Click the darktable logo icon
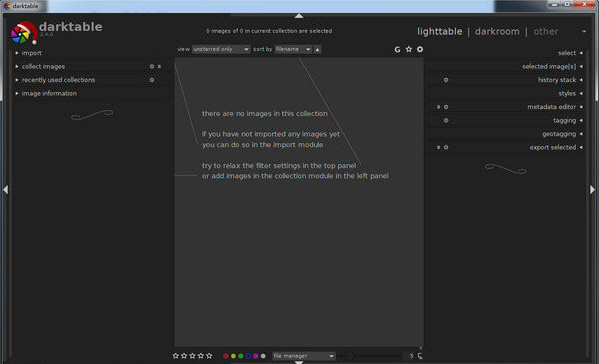This screenshot has height=364, width=599. coord(24,33)
